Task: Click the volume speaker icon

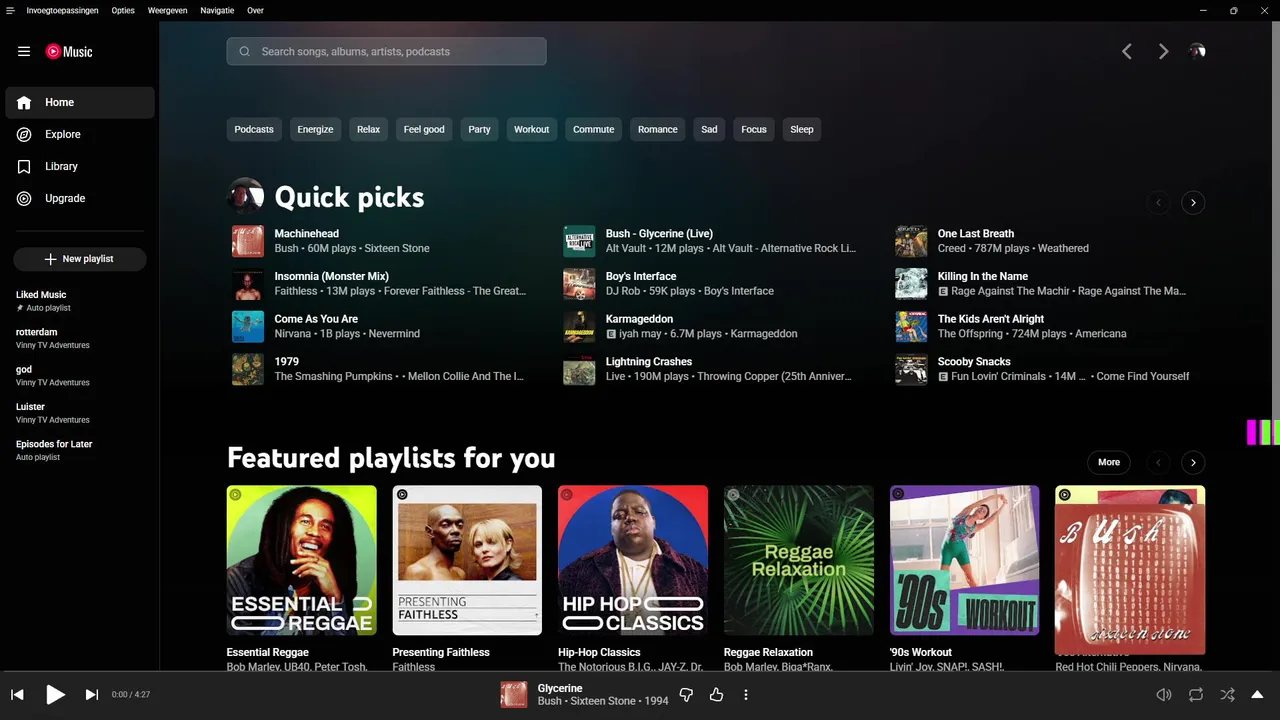Action: [1164, 694]
